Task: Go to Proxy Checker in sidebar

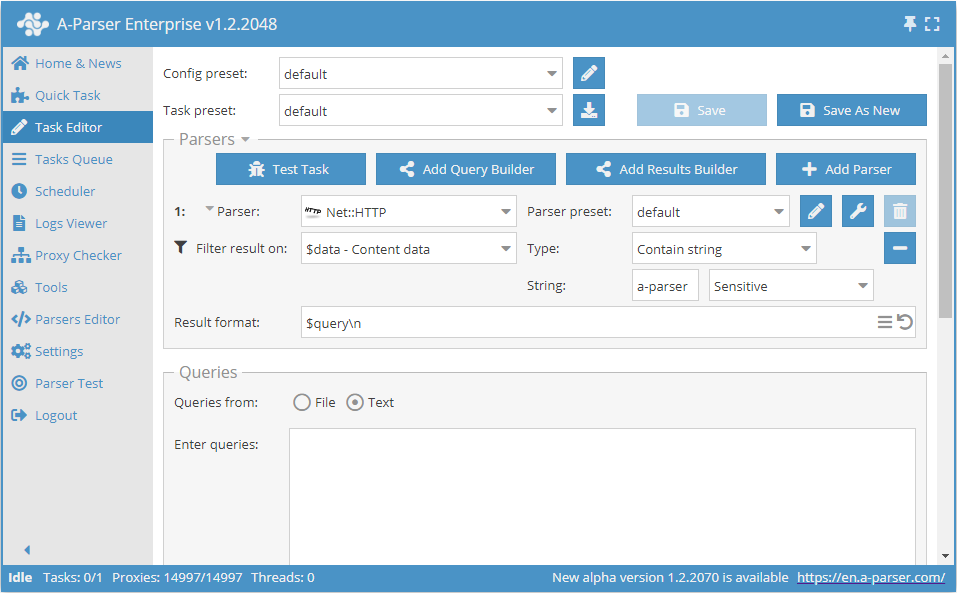Action: pos(78,255)
